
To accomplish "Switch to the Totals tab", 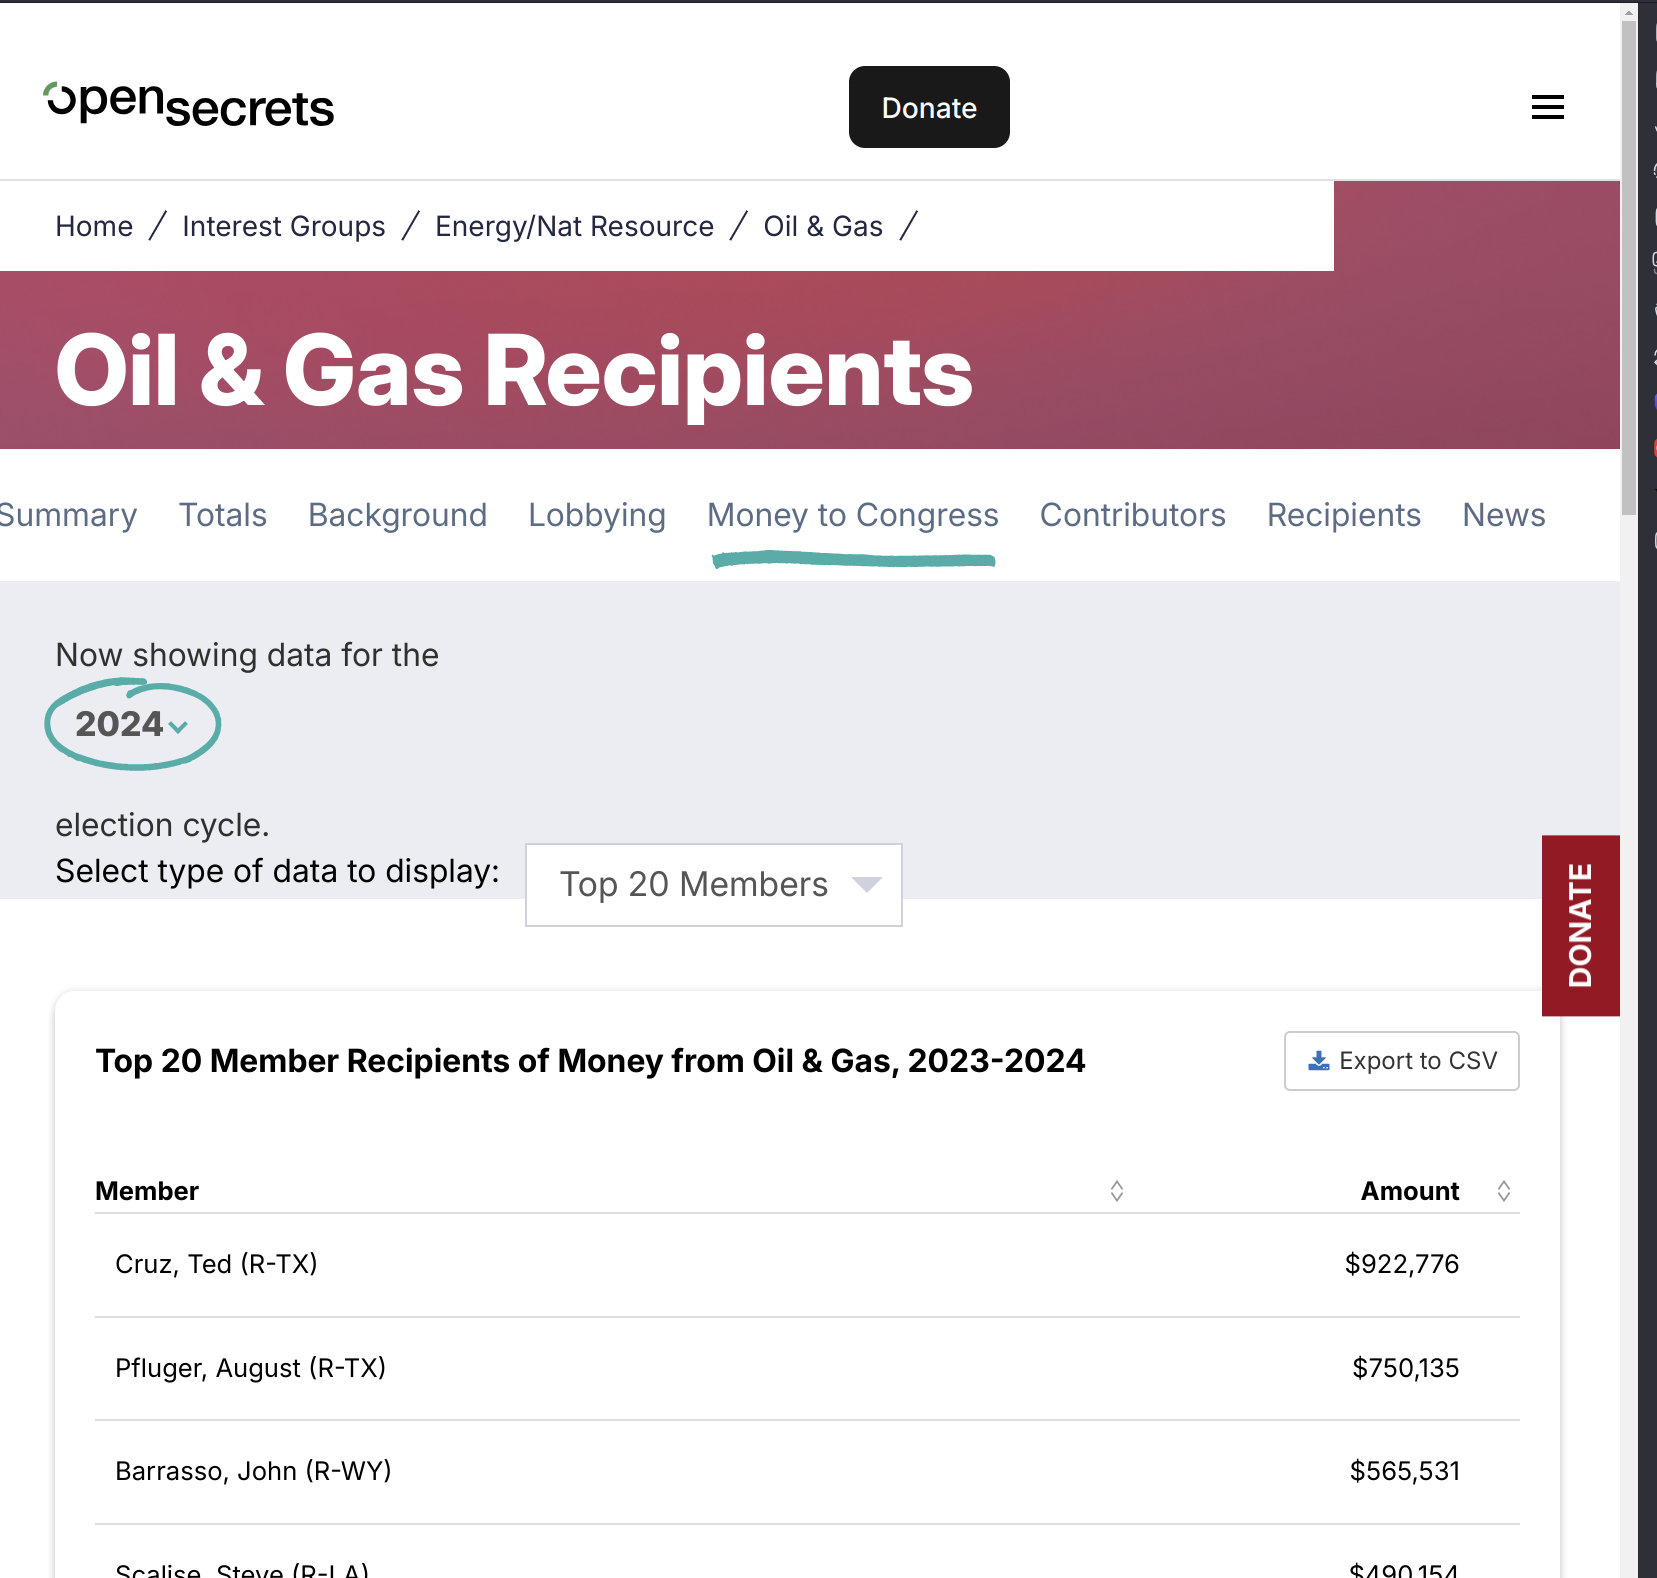I will click(223, 515).
